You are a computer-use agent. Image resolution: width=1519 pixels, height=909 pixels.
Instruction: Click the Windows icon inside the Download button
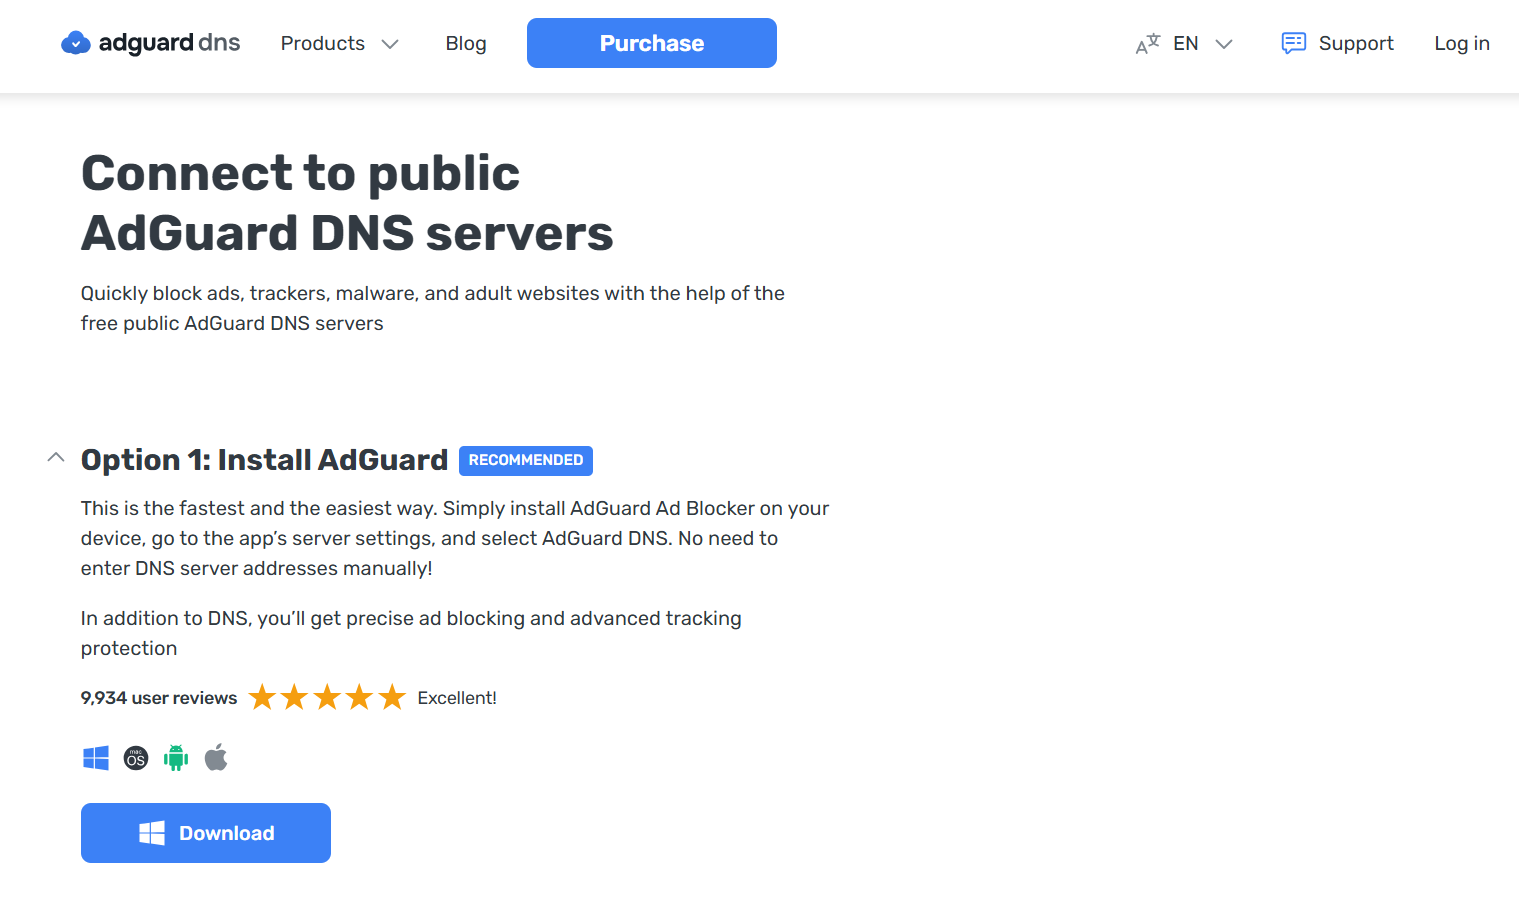[x=153, y=832]
